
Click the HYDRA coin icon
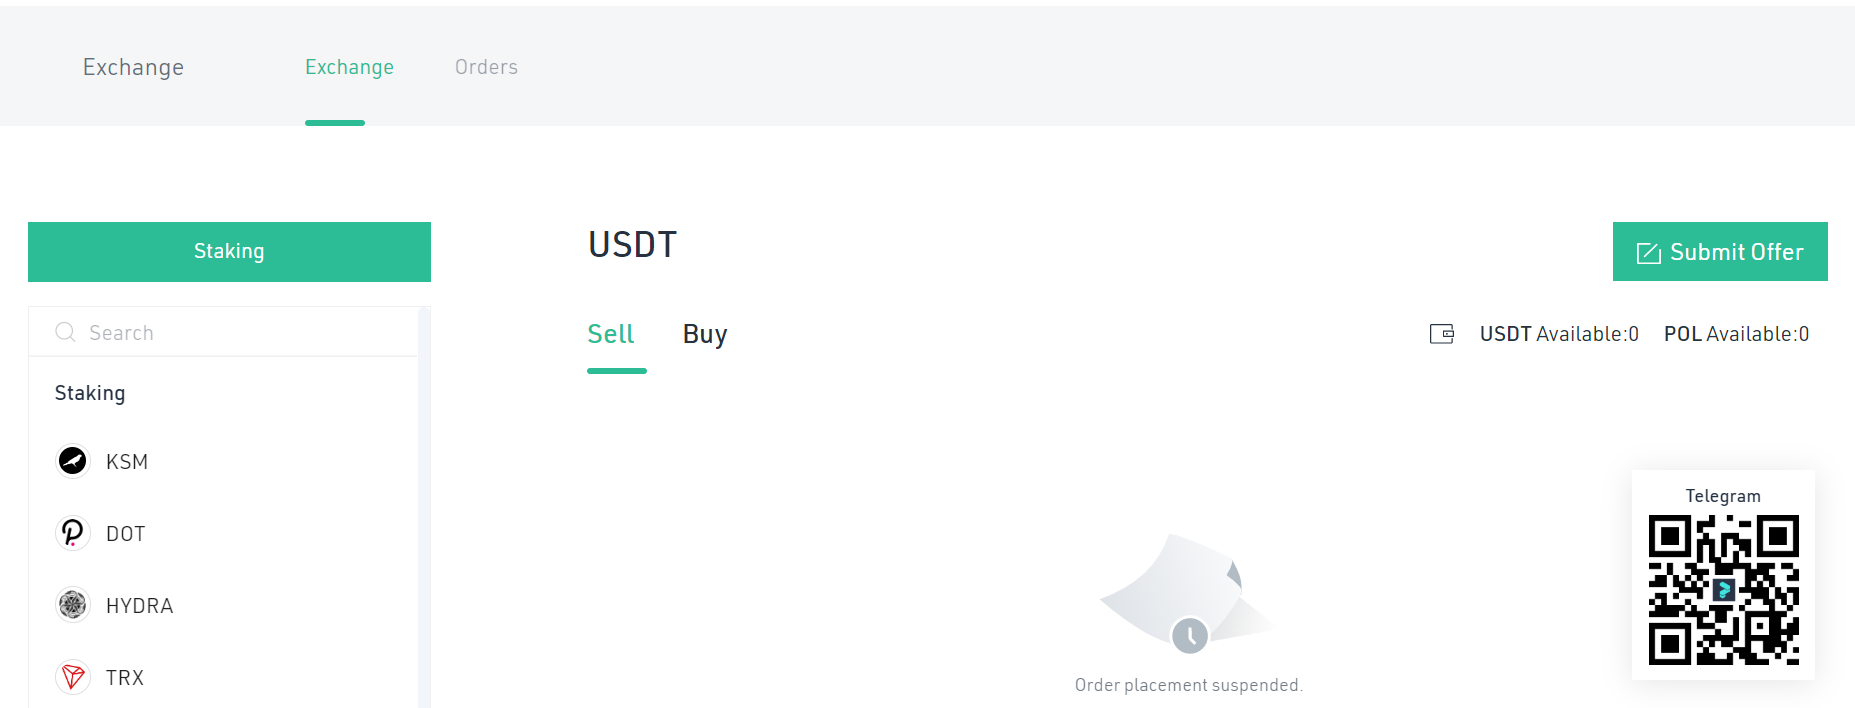(x=72, y=605)
